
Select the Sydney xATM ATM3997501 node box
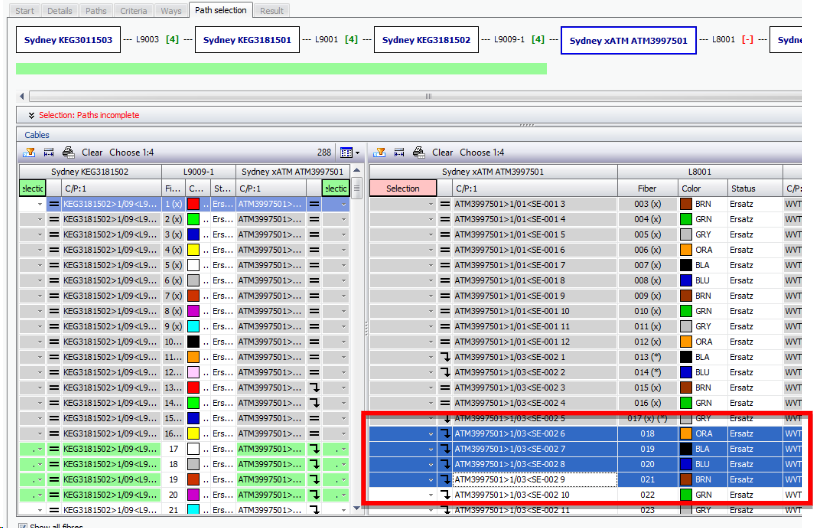coord(628,41)
